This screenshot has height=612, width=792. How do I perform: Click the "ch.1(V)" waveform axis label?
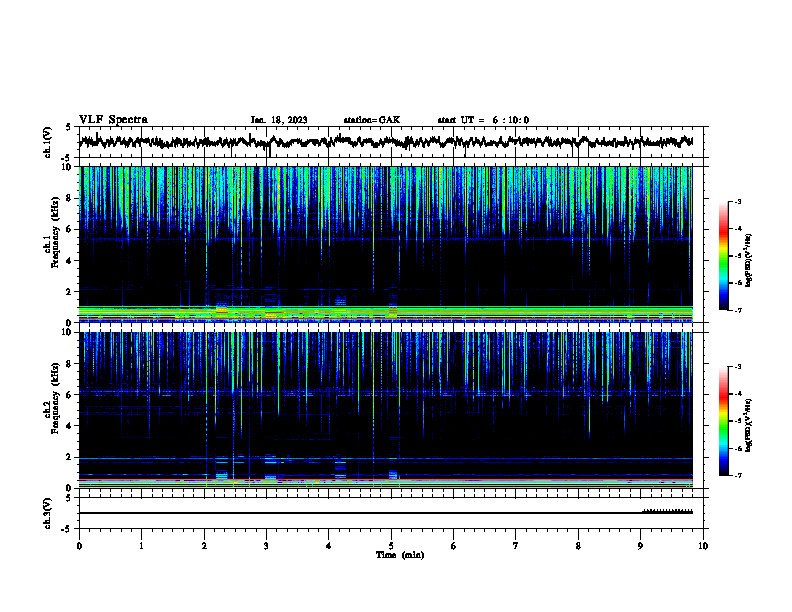click(48, 142)
